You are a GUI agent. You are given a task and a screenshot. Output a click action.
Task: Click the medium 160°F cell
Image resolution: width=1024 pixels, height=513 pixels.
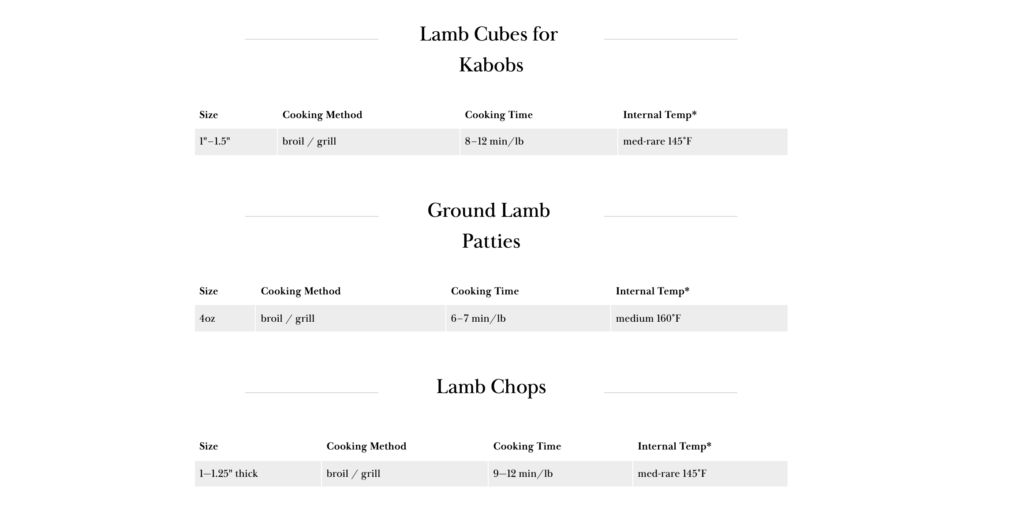tap(699, 319)
